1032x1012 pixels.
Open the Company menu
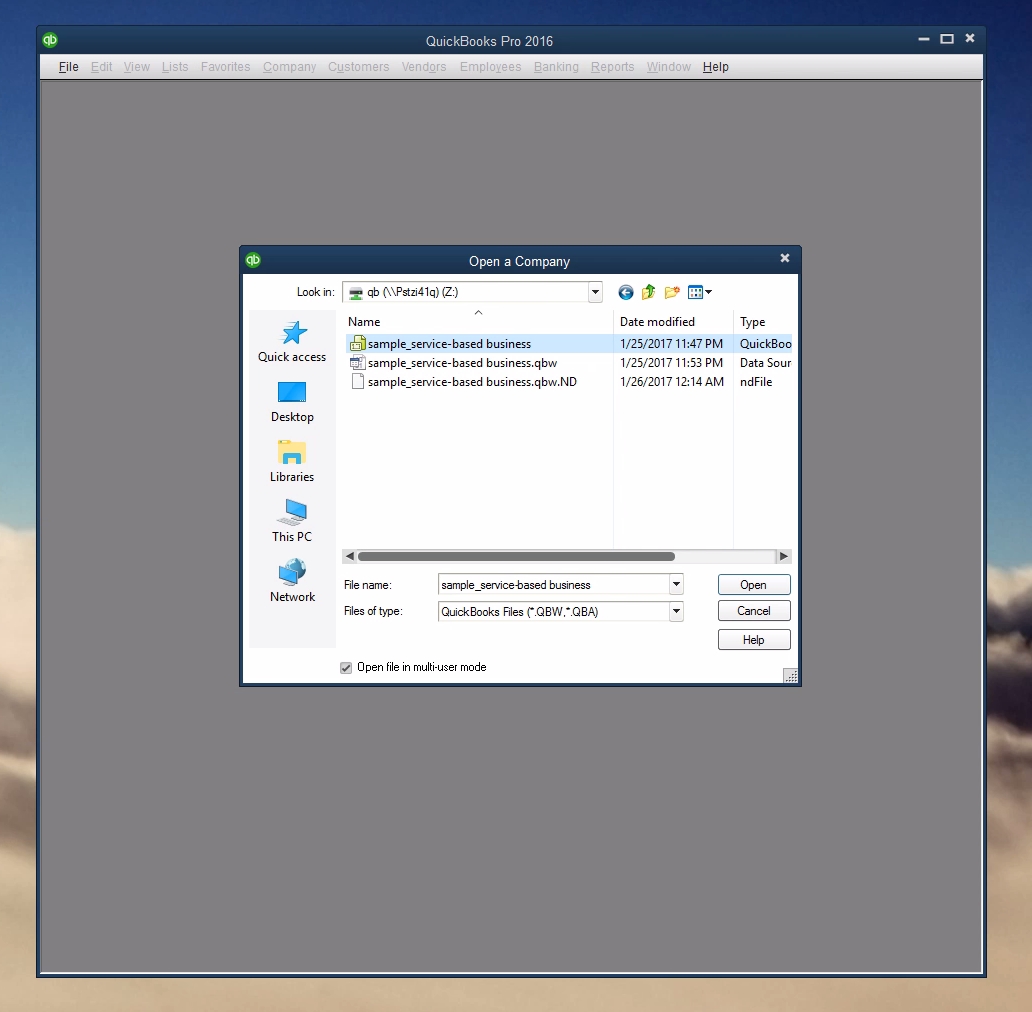point(290,67)
